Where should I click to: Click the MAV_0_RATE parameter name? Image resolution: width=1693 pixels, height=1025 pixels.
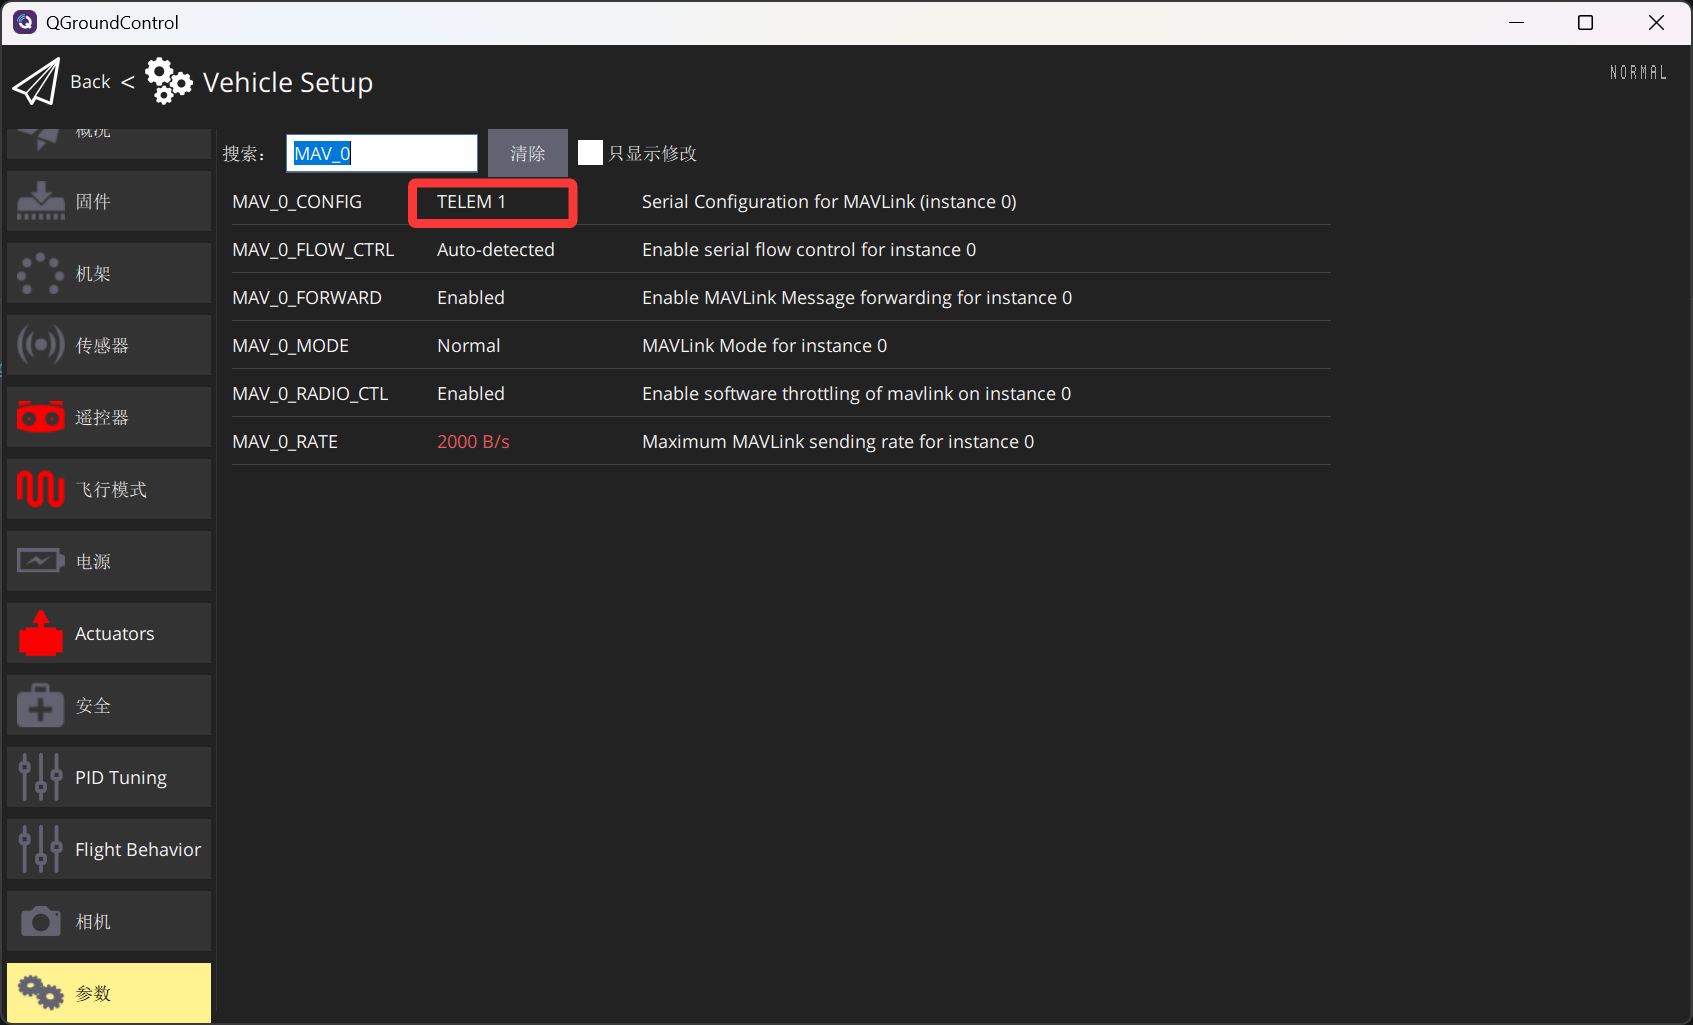tap(285, 442)
